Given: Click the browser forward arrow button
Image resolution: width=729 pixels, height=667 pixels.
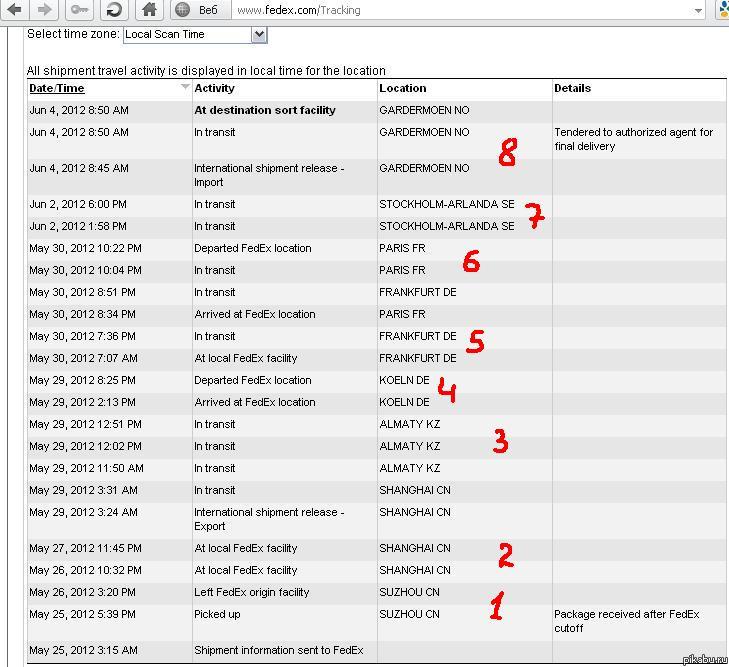Looking at the screenshot, I should point(44,10).
